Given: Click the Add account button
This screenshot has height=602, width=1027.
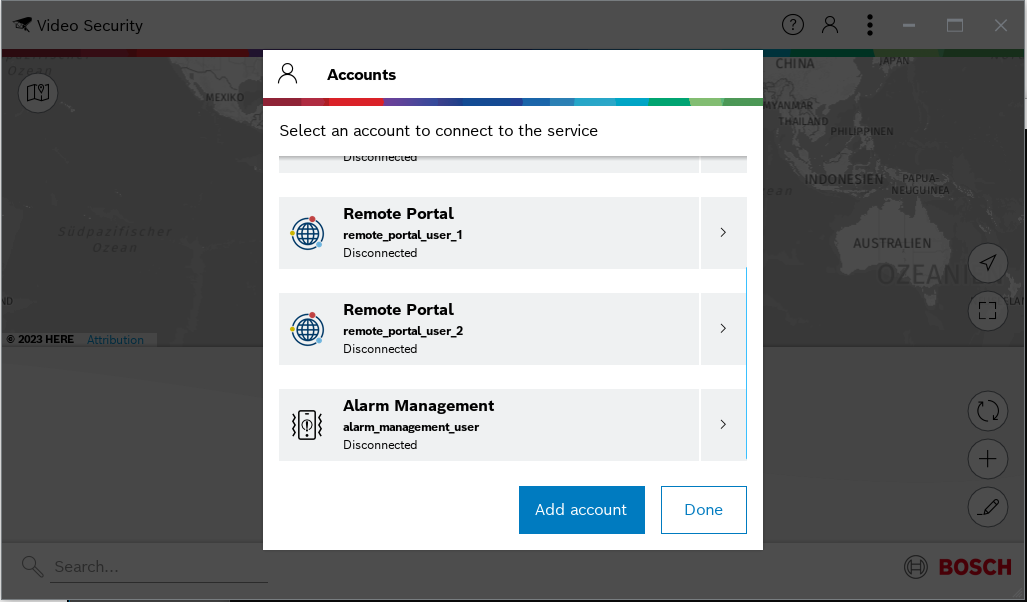Looking at the screenshot, I should click(581, 510).
